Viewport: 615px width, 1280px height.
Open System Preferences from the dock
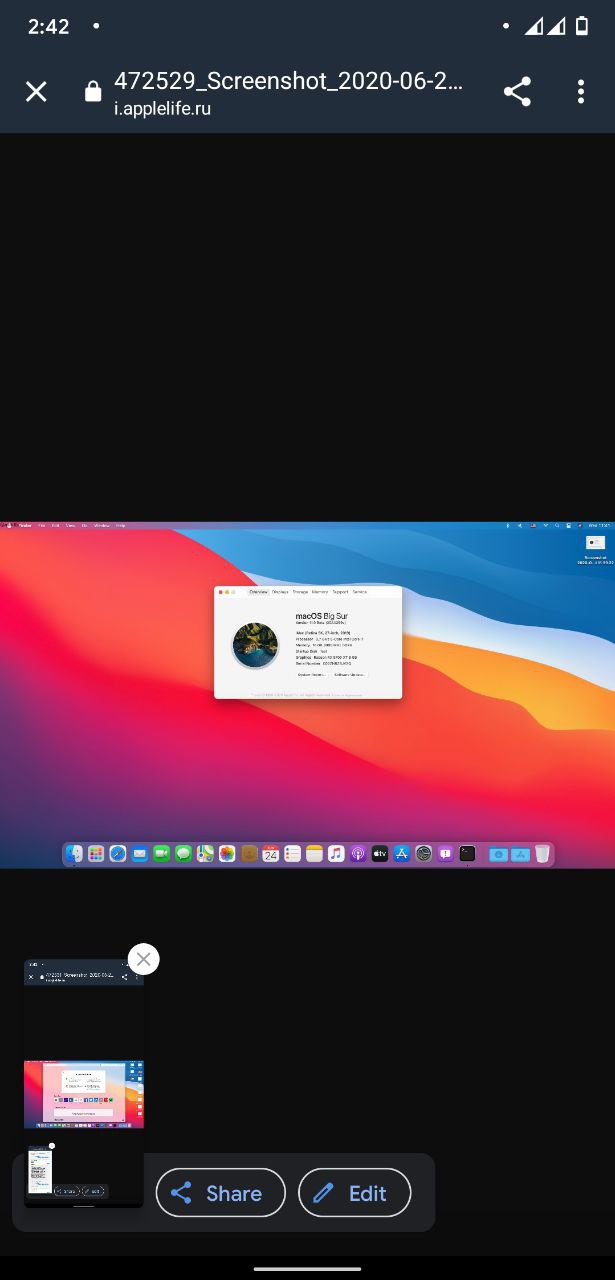424,854
